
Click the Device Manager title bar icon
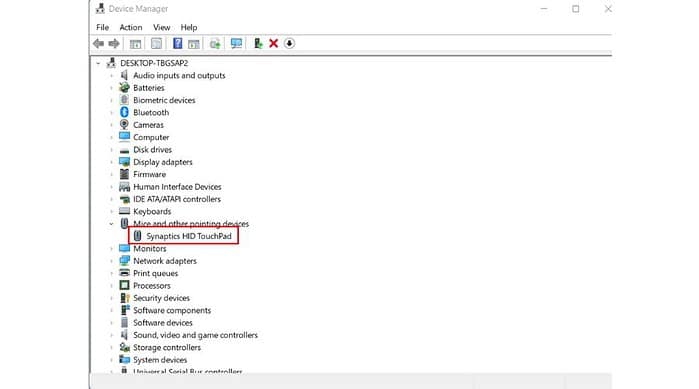tap(100, 8)
